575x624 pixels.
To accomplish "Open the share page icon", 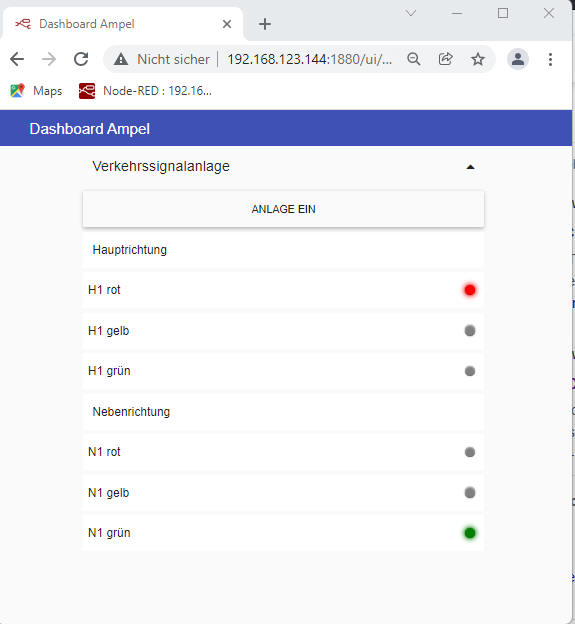I will coord(446,59).
